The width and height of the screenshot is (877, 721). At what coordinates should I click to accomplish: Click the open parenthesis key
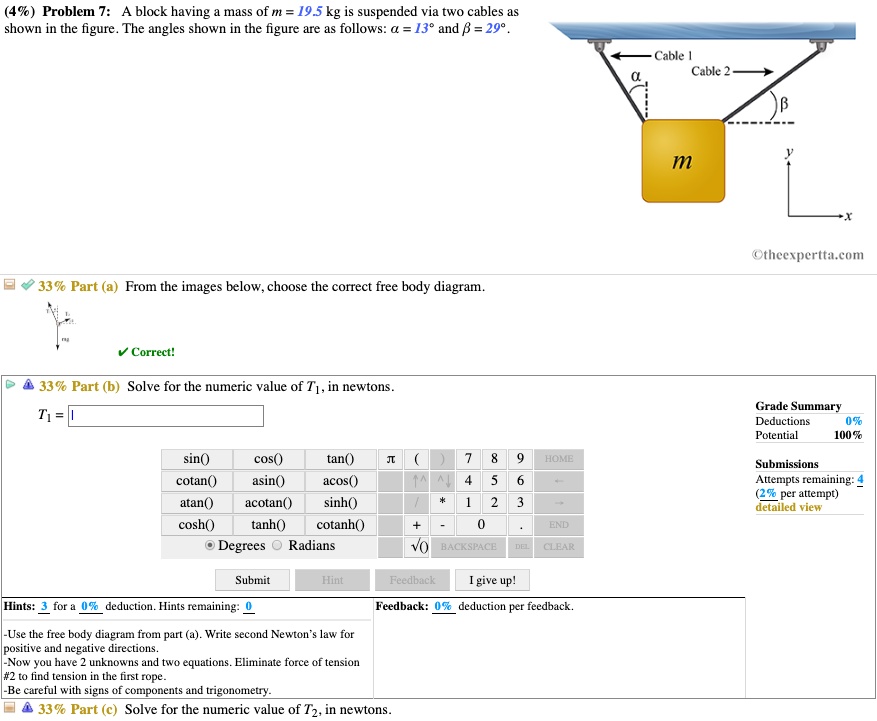tap(416, 458)
